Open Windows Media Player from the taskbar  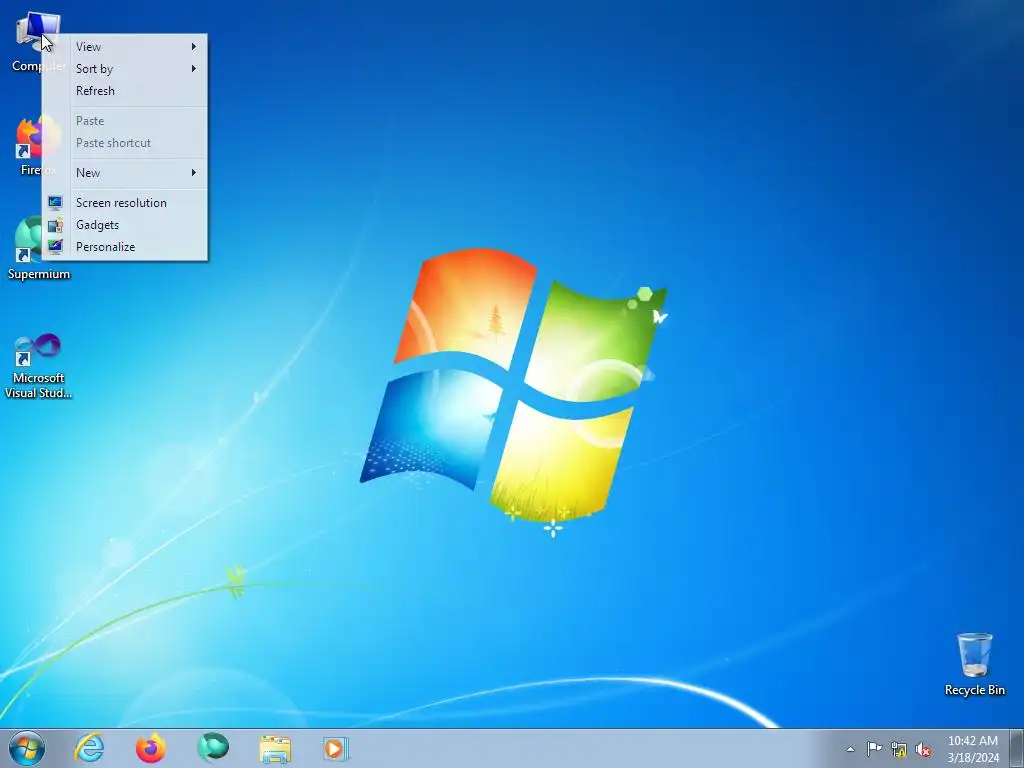click(x=336, y=748)
